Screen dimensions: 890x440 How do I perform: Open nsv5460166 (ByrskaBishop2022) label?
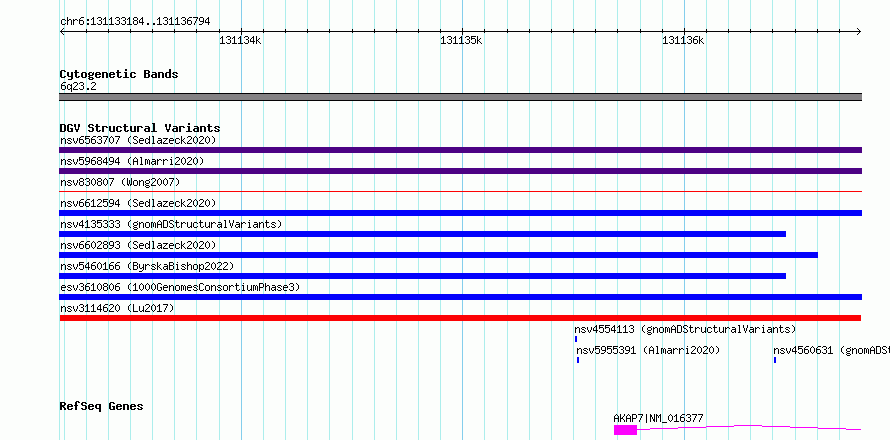(147, 266)
